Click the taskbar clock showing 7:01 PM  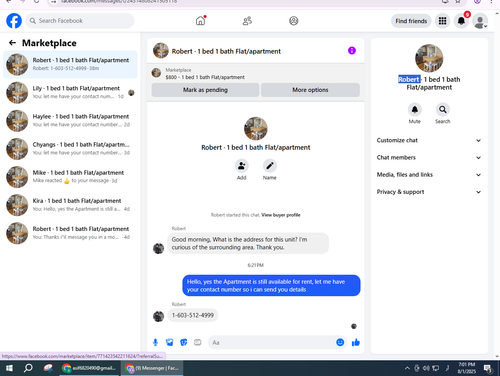[466, 368]
